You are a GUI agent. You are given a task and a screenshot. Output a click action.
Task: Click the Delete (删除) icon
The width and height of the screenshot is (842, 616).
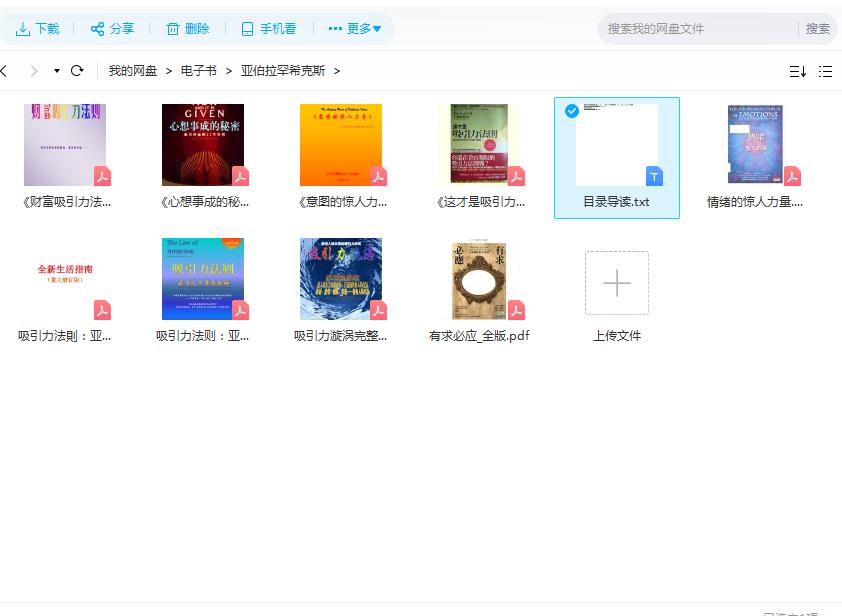point(170,29)
